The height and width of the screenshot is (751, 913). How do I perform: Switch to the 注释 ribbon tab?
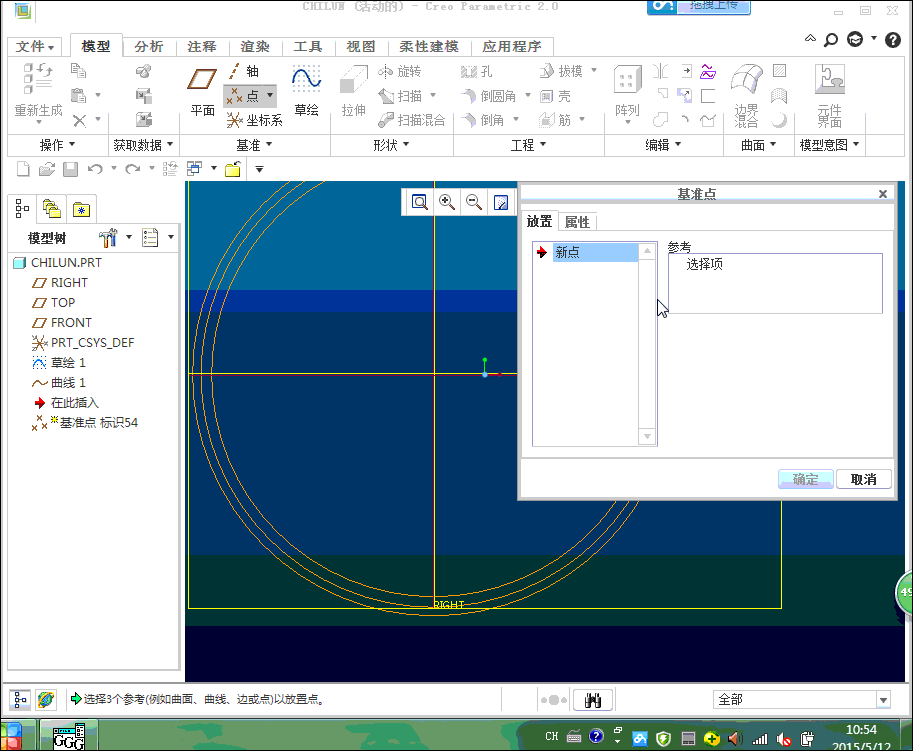tap(202, 47)
